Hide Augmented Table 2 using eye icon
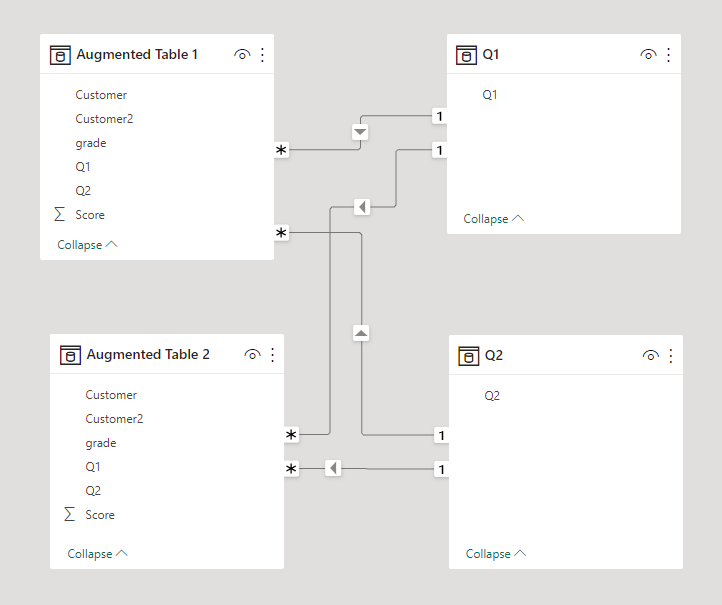 click(252, 355)
